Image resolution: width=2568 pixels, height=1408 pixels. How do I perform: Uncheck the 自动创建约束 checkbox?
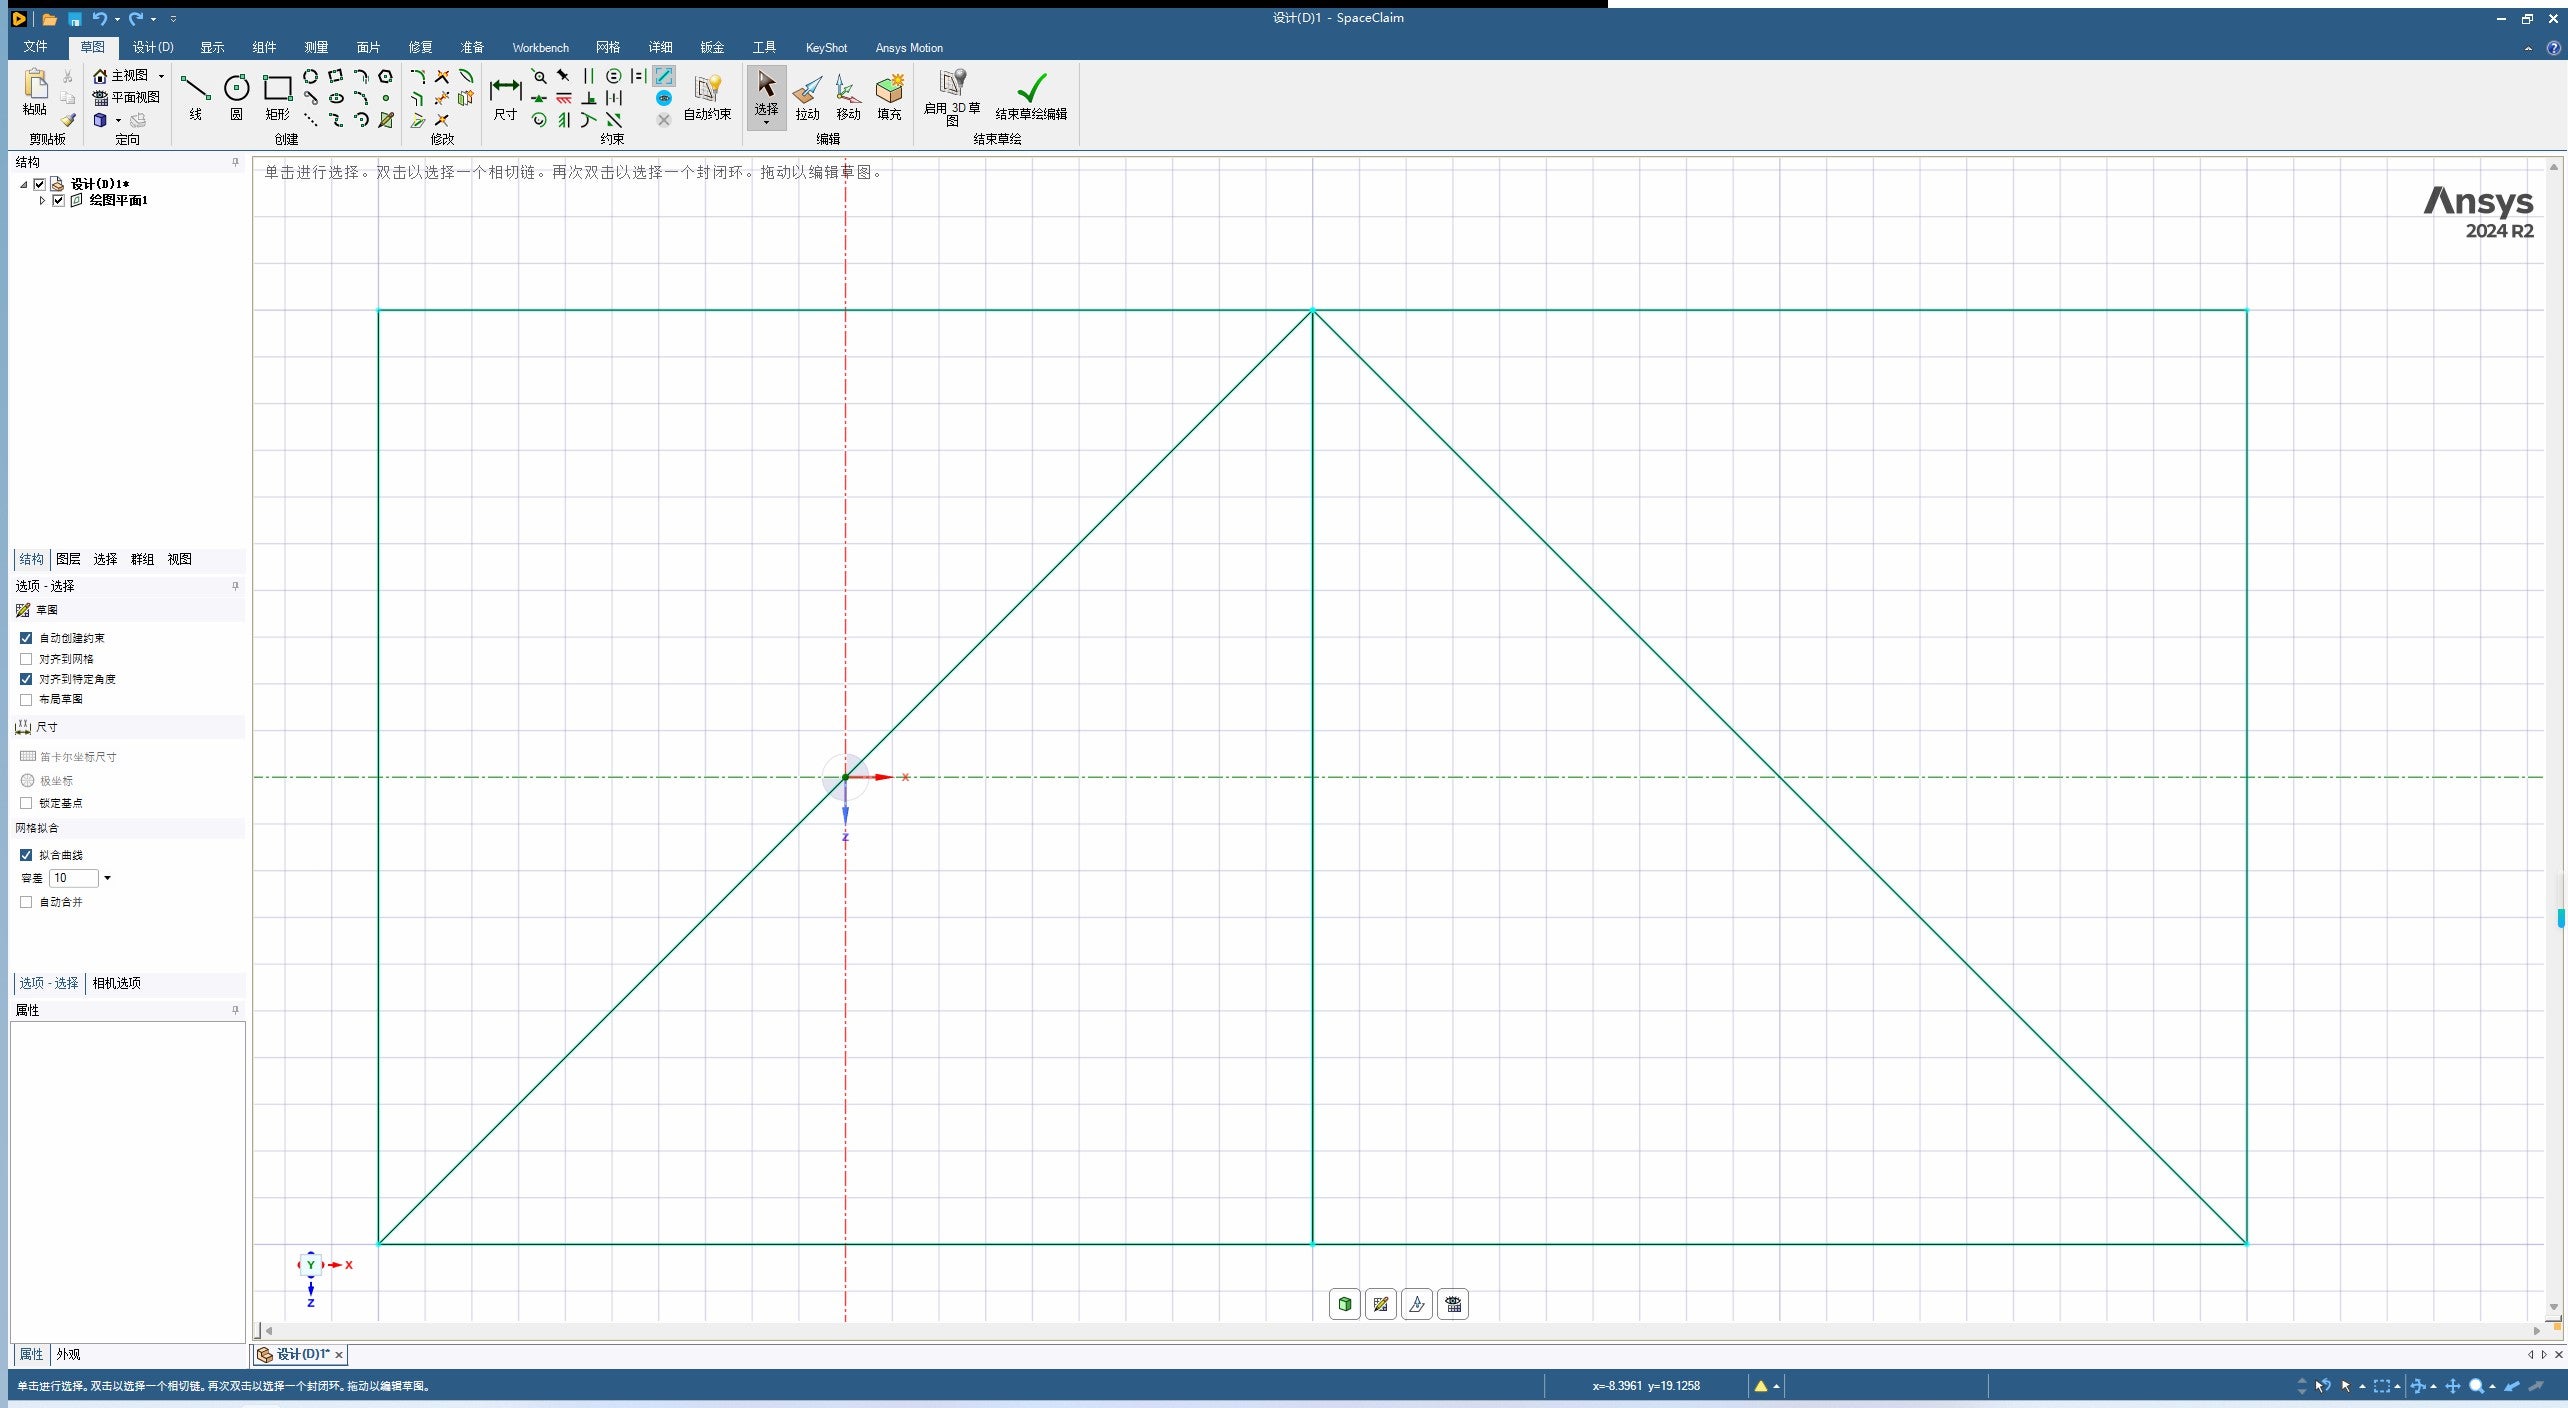click(x=26, y=638)
